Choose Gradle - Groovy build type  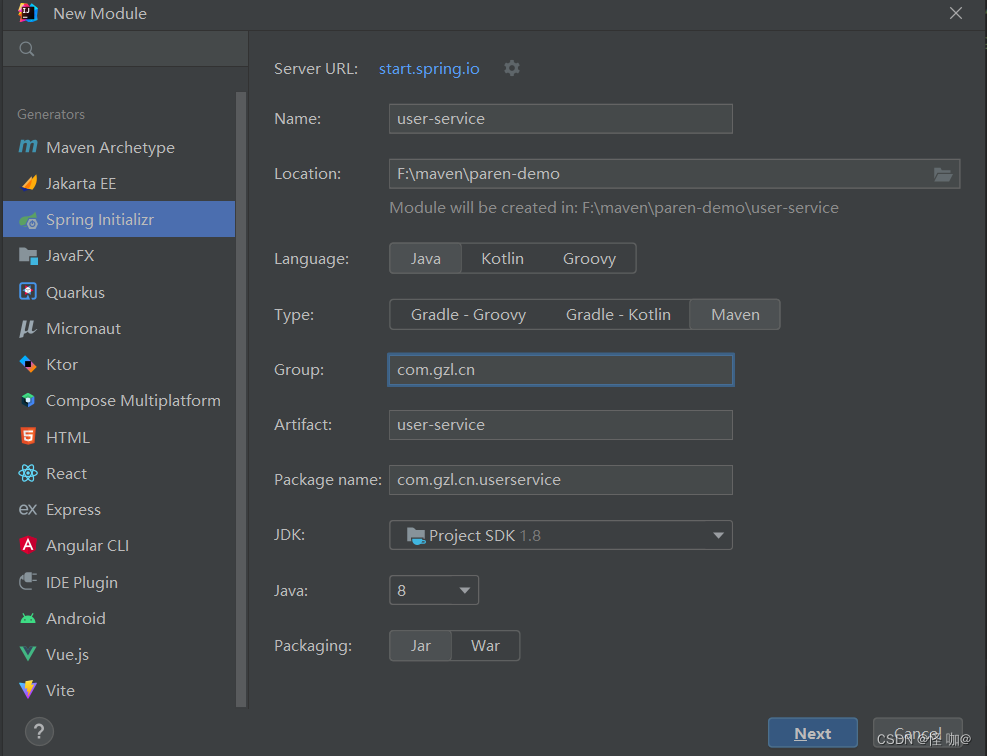[468, 315]
